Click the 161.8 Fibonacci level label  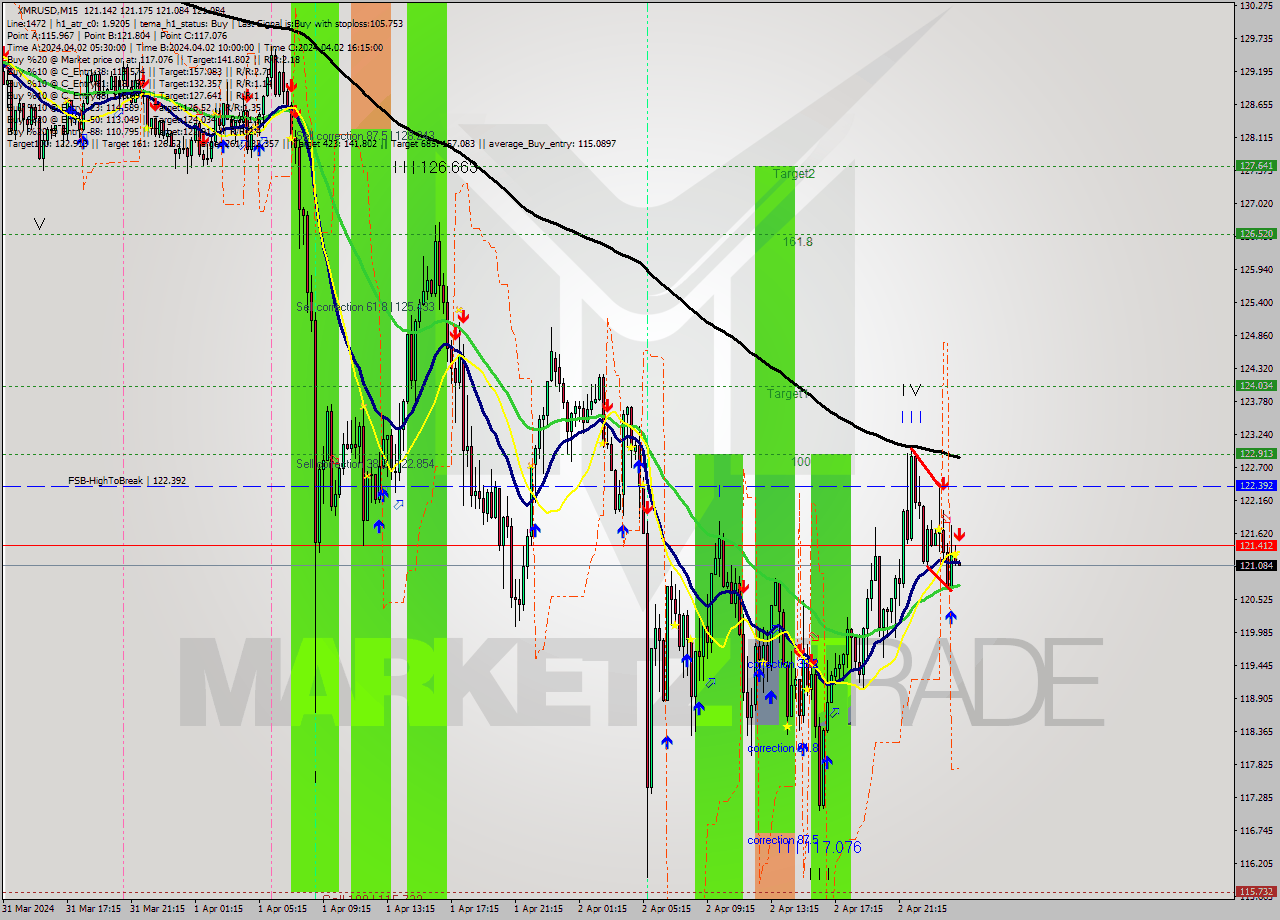tap(798, 242)
